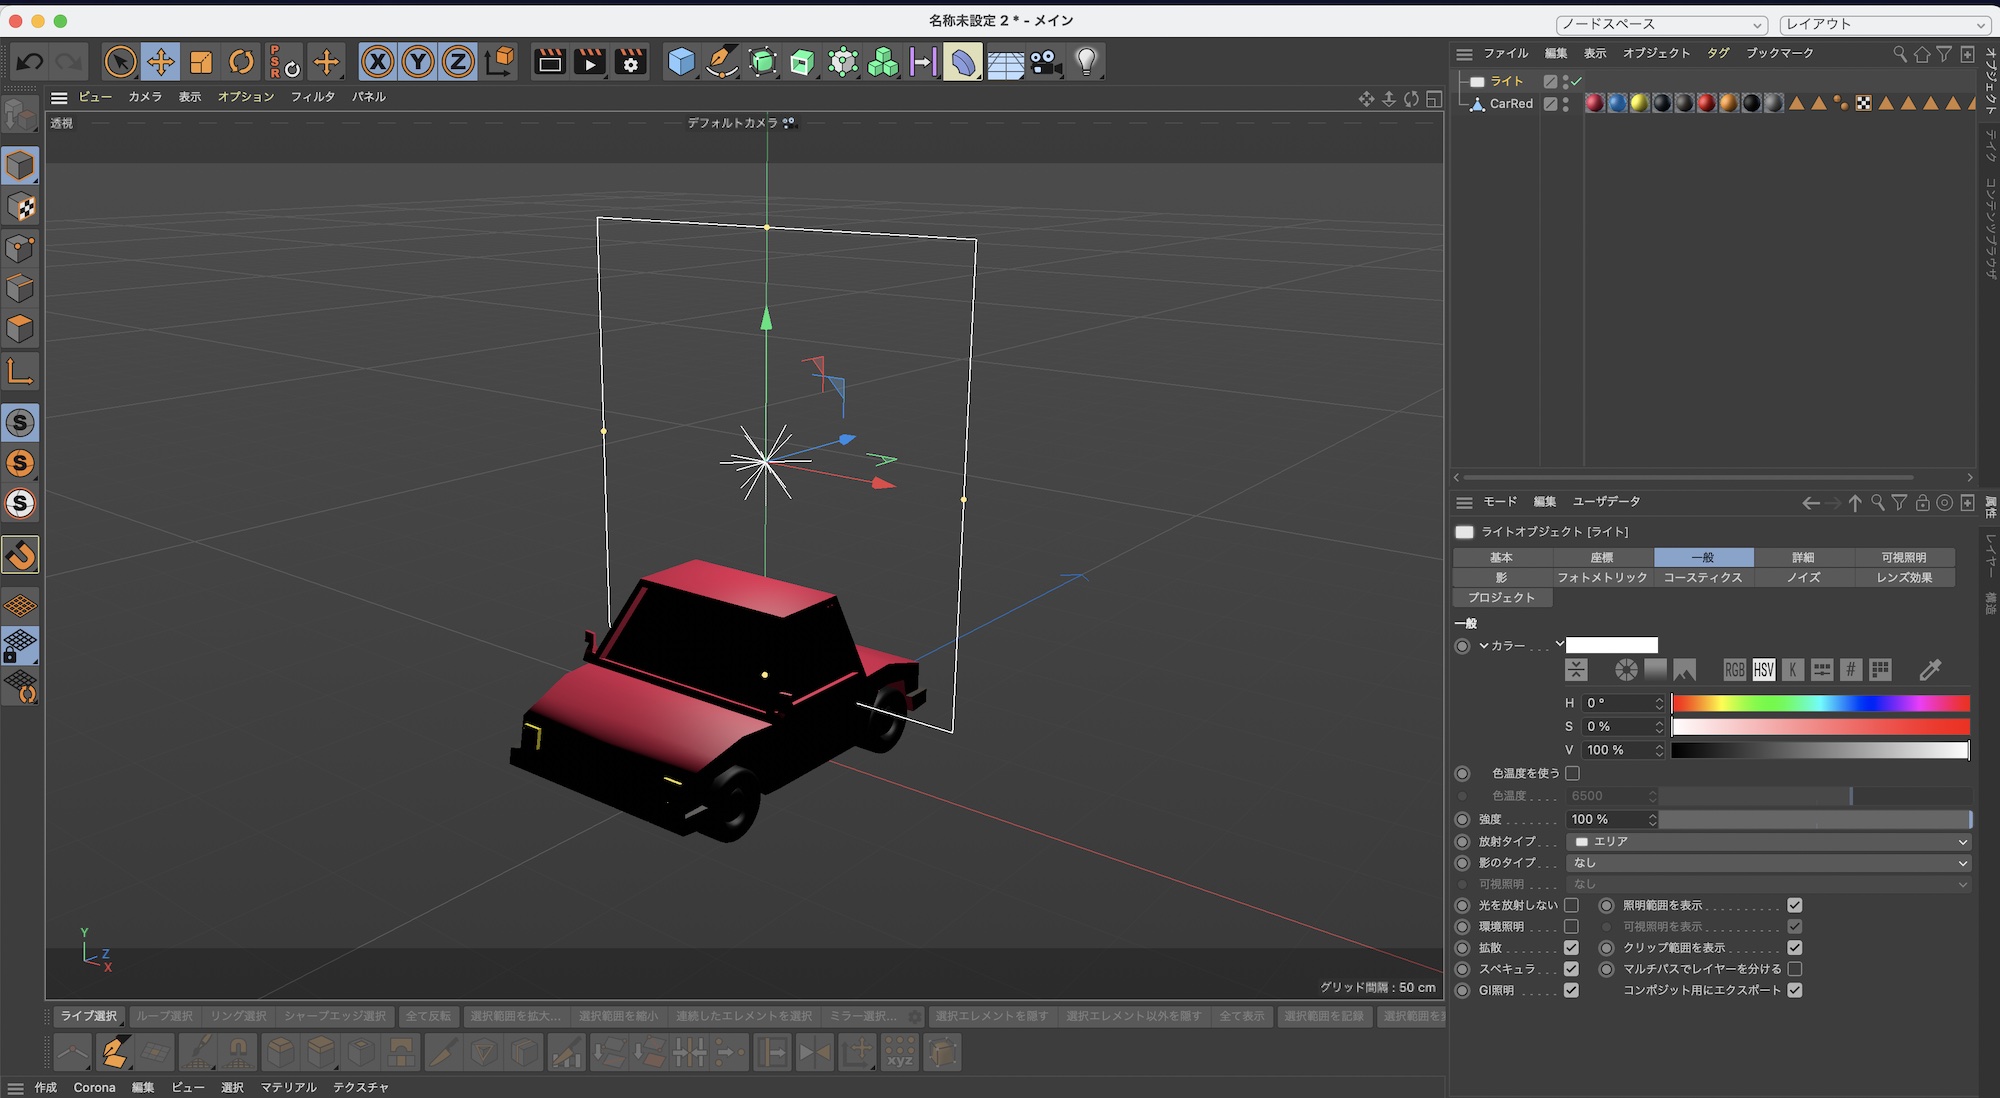Click the hue H gradient slider

point(1820,703)
